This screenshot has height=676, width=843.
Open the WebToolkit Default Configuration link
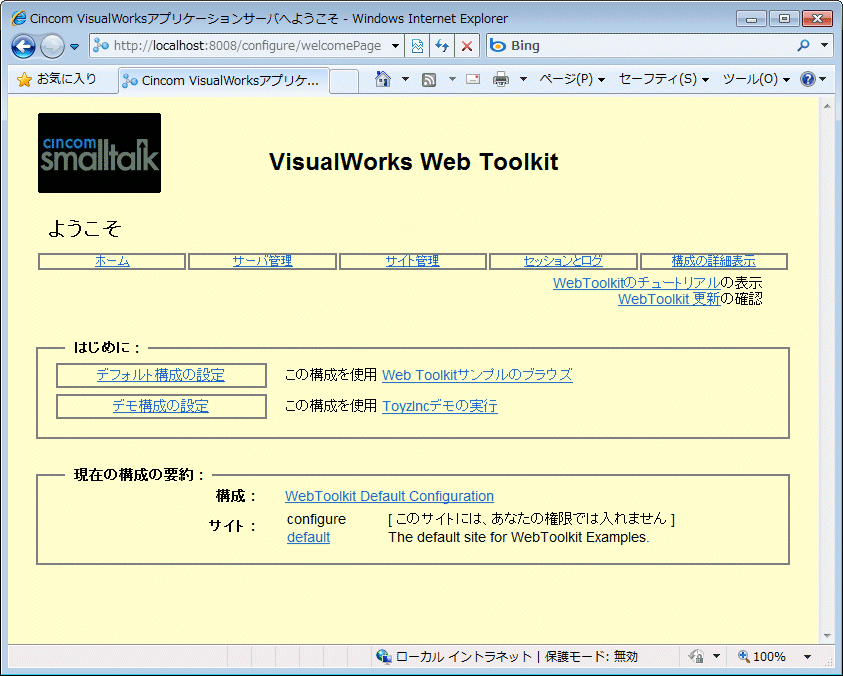pyautogui.click(x=389, y=496)
